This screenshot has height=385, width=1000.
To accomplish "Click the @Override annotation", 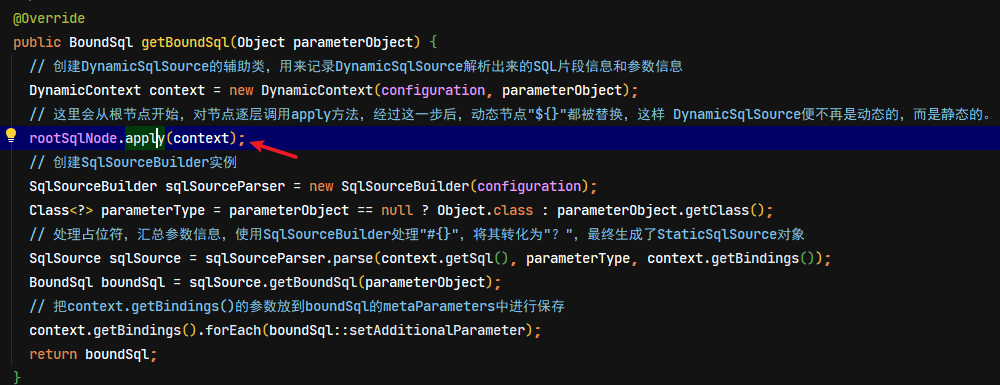I will 49,18.
